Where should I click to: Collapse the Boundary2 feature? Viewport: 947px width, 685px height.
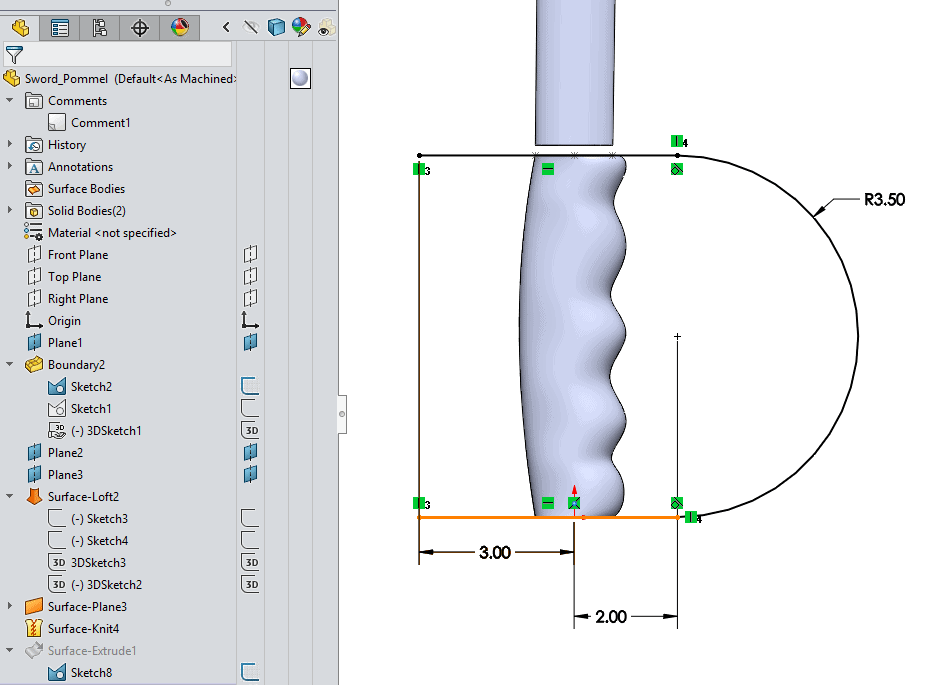[10, 365]
